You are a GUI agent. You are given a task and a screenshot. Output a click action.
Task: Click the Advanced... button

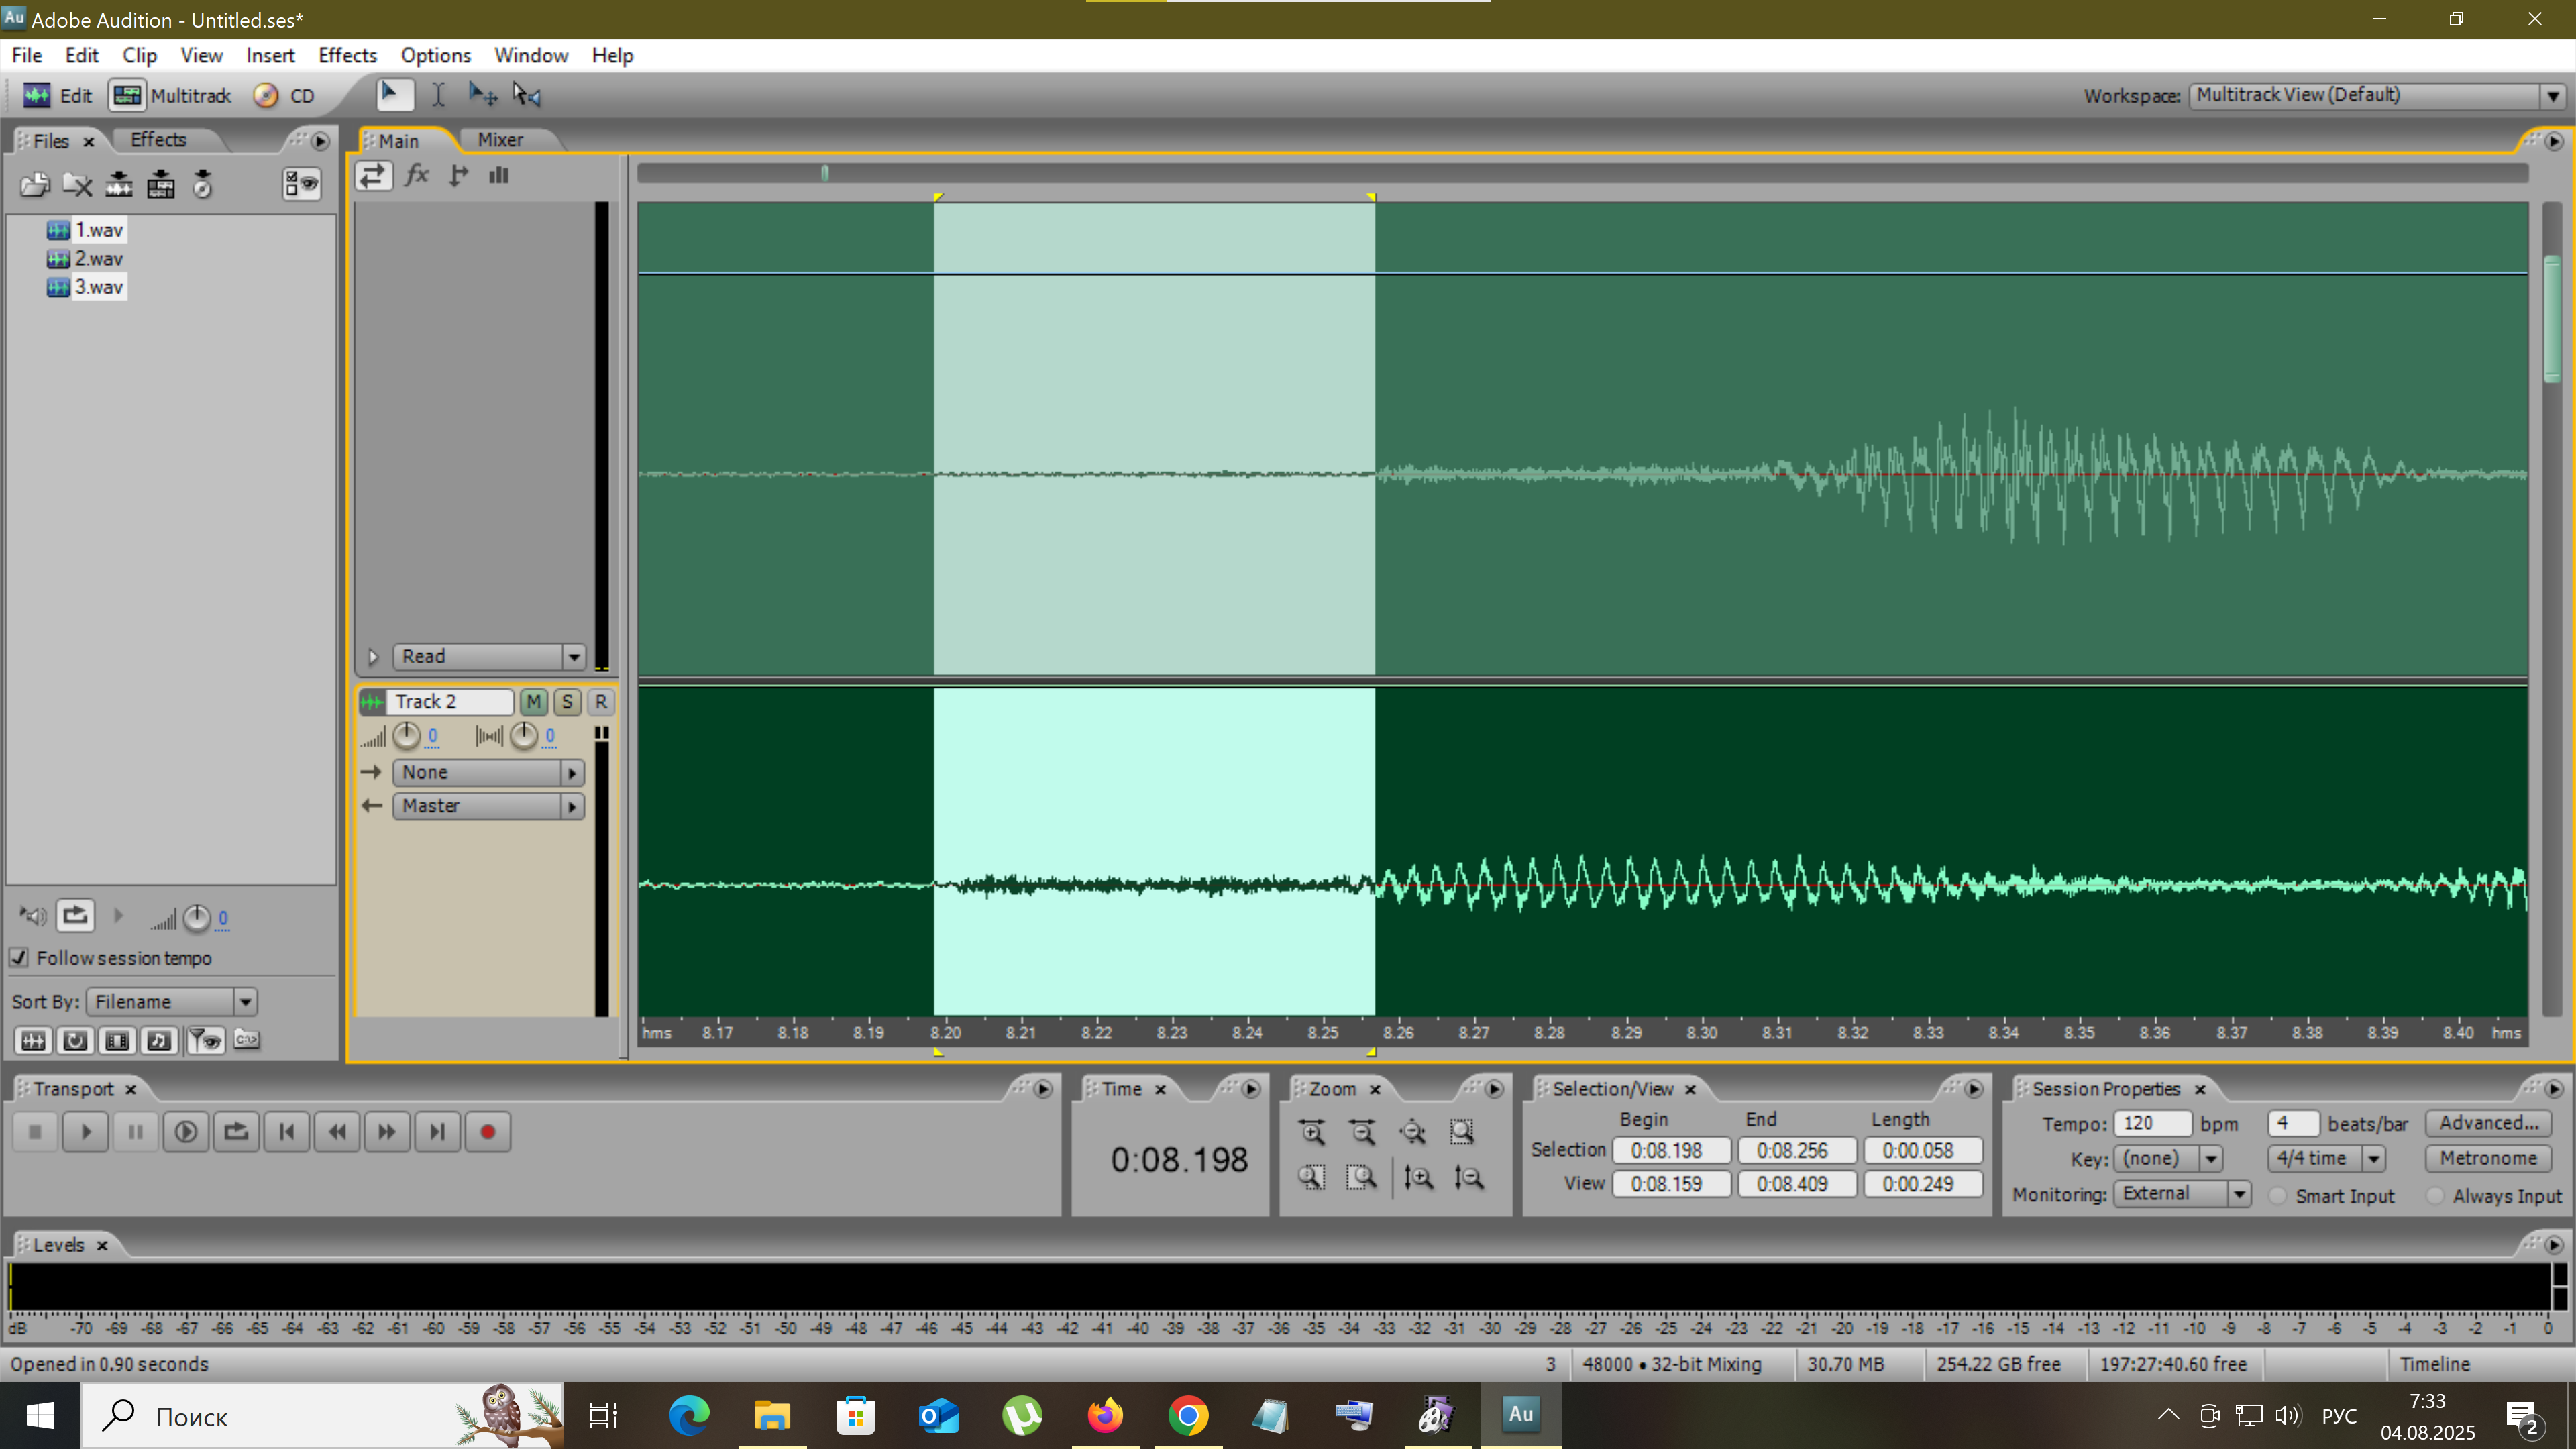[2487, 1123]
